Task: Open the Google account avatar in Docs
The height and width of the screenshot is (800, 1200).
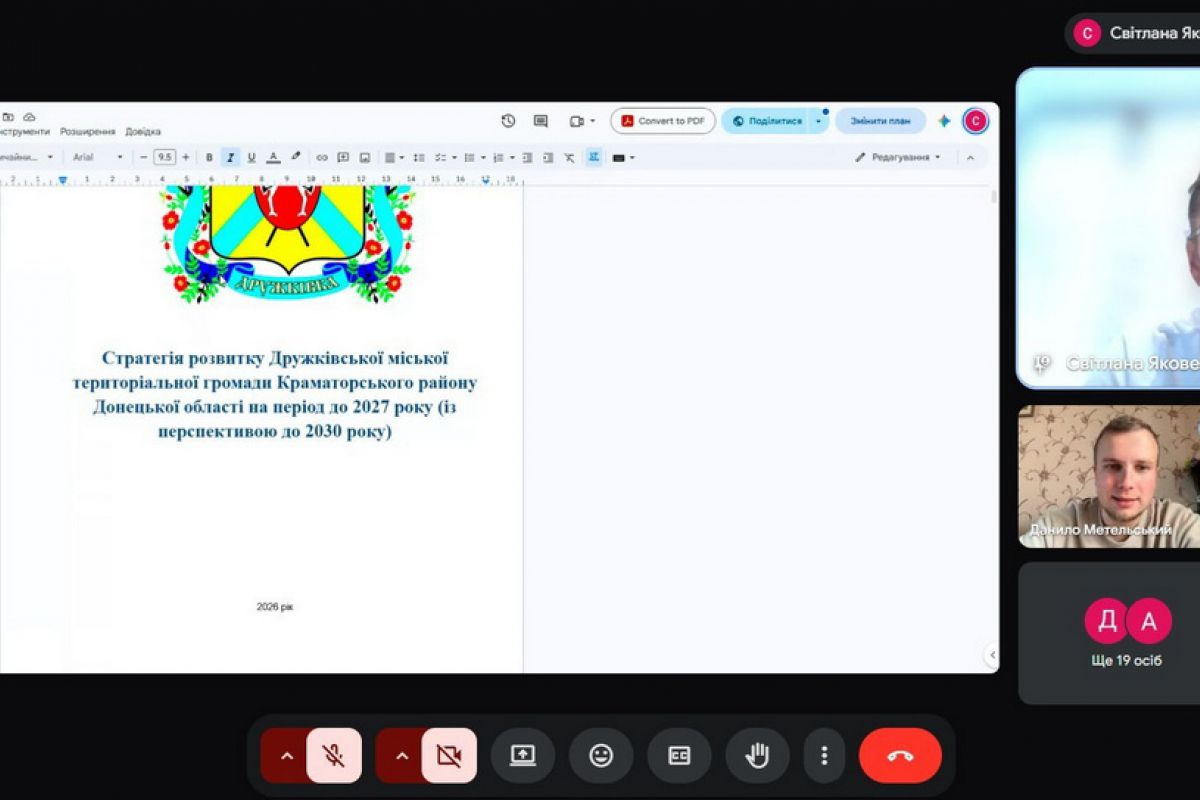Action: click(x=975, y=121)
